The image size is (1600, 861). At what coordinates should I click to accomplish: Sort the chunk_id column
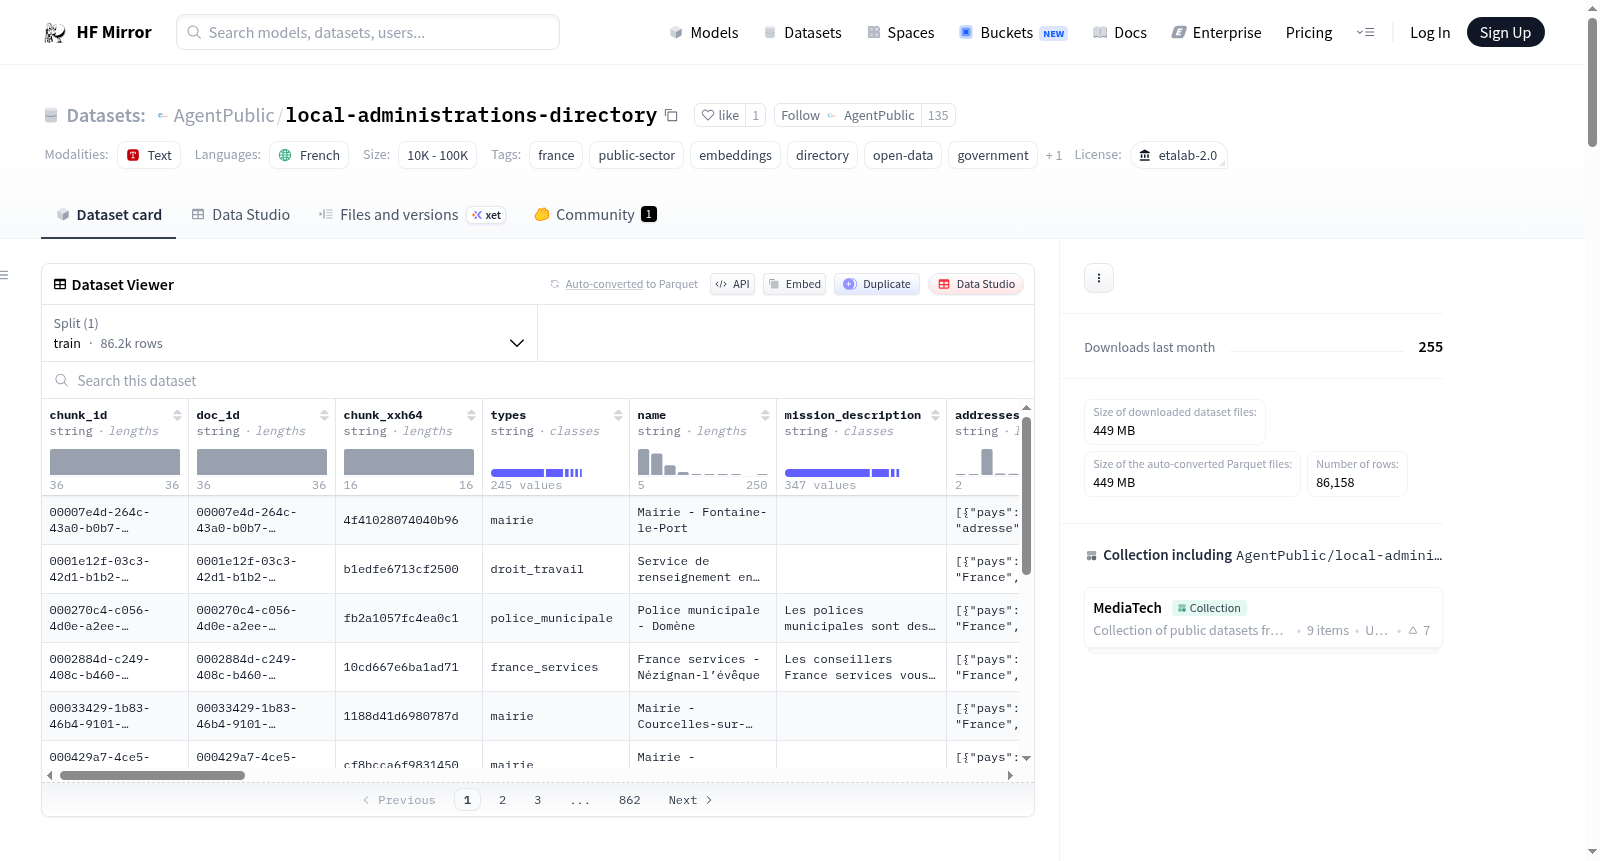[177, 415]
